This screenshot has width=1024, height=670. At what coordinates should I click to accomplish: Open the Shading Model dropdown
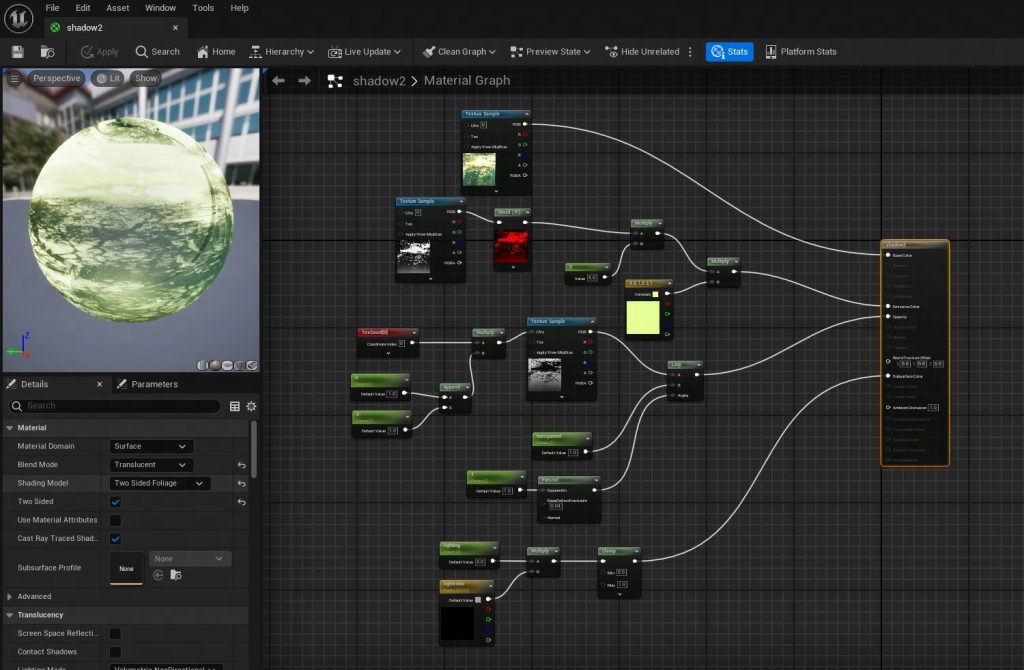(x=159, y=484)
